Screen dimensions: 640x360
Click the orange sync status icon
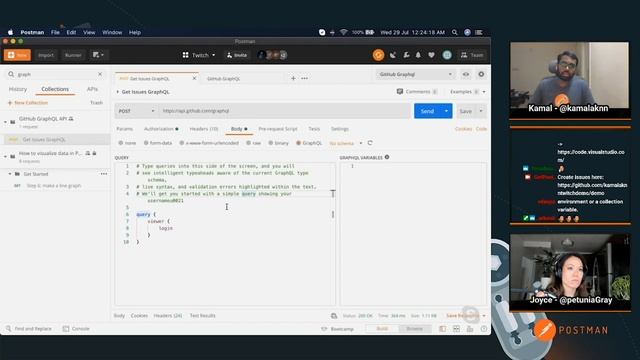(x=378, y=55)
